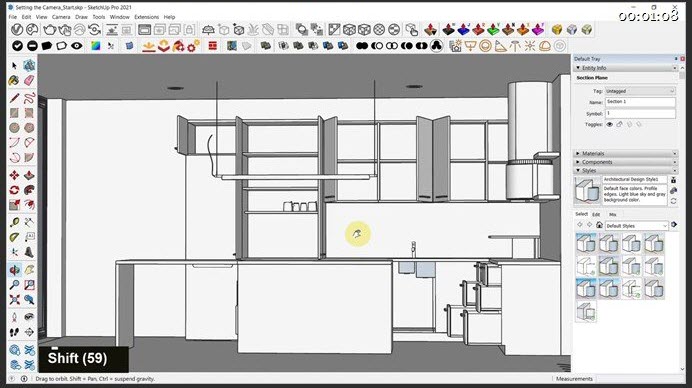This screenshot has width=692, height=388.
Task: Click the styles details arrow button
Action: pyautogui.click(x=674, y=225)
